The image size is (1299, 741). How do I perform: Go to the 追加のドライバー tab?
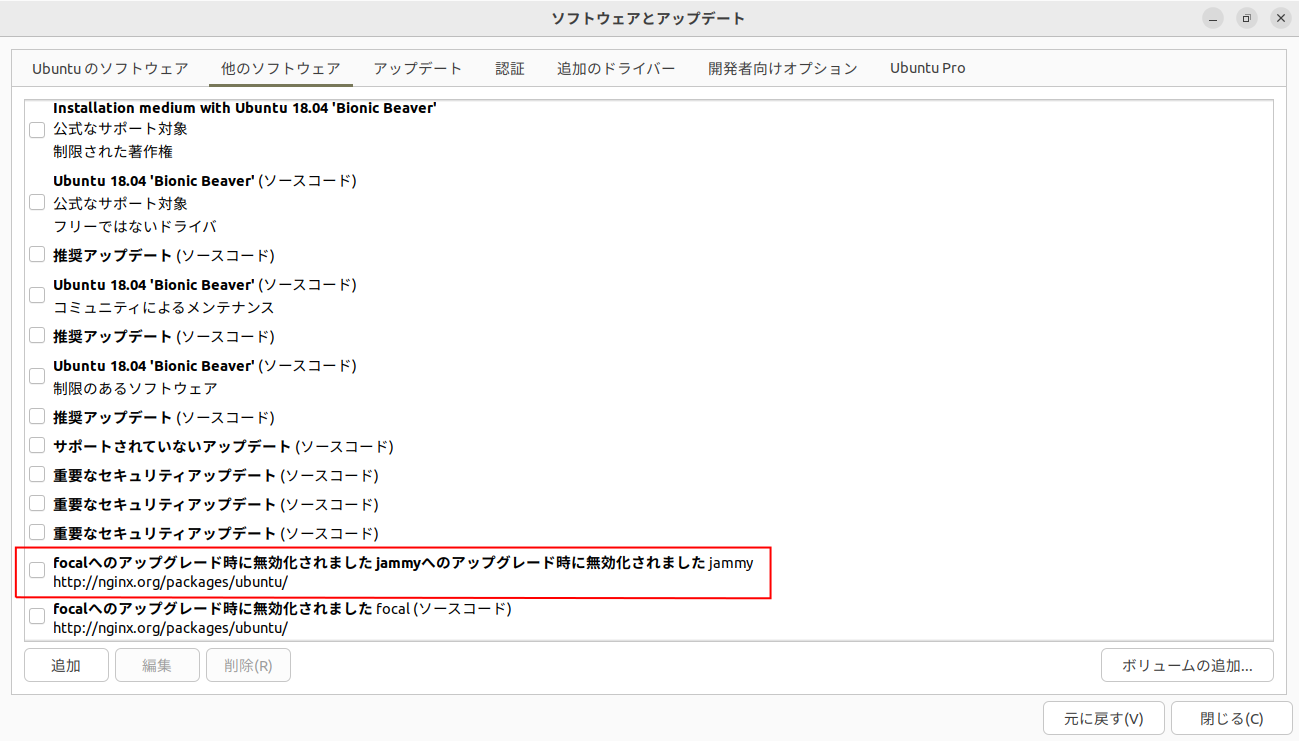coord(616,69)
